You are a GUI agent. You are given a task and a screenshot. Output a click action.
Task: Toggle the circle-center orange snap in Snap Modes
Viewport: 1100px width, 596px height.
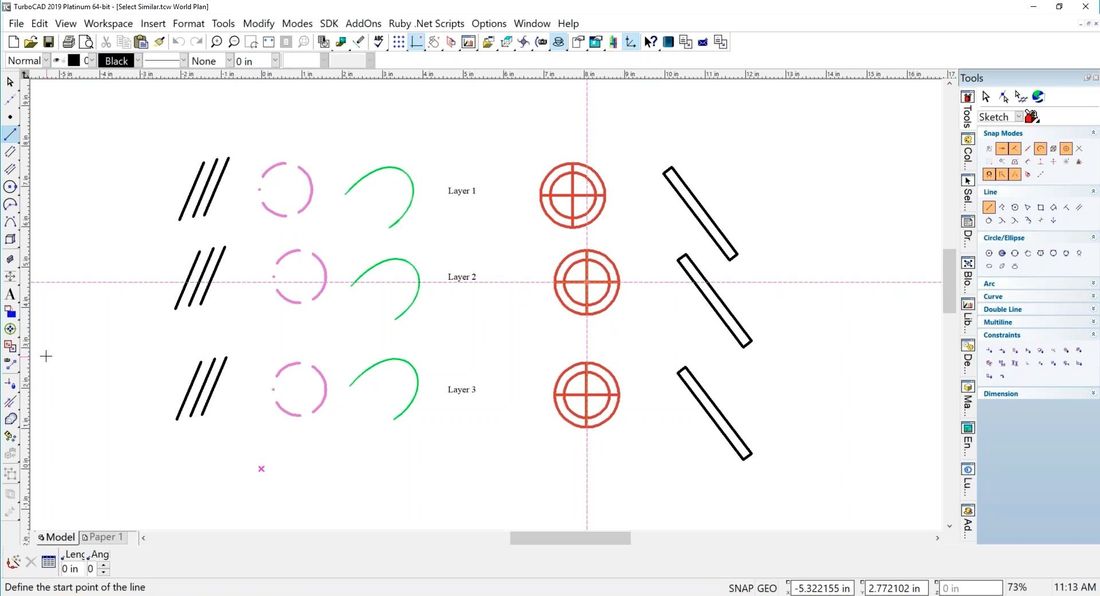(x=1066, y=149)
